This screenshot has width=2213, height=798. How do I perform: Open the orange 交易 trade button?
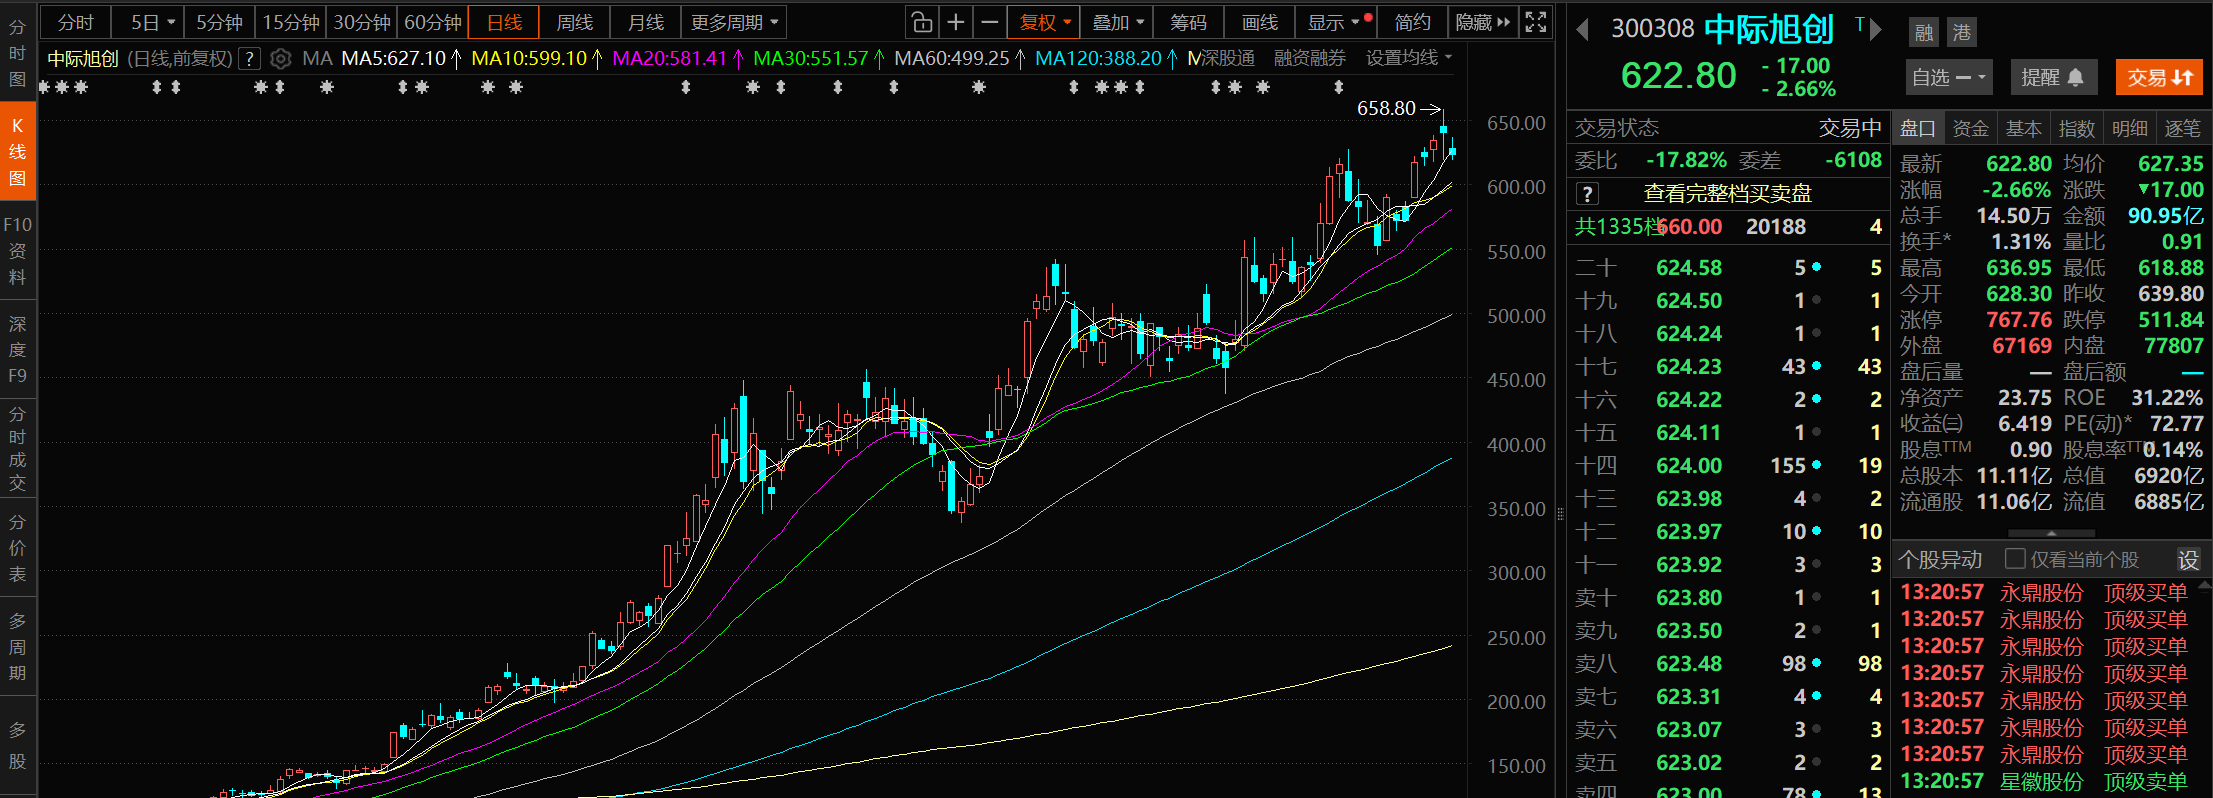(2159, 77)
